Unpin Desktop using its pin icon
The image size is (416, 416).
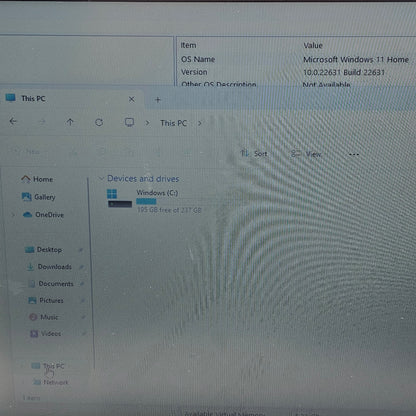click(81, 249)
